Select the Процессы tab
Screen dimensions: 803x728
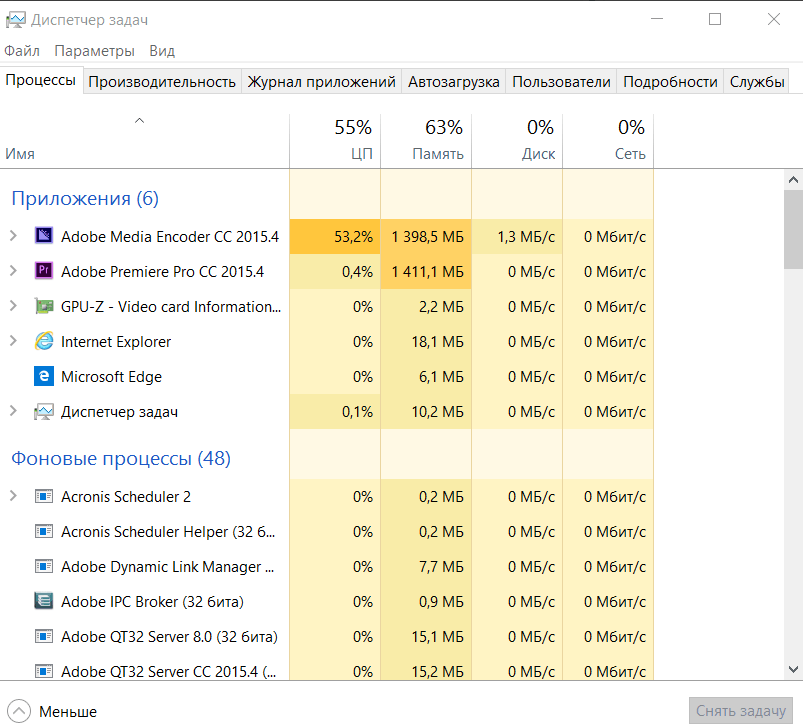pyautogui.click(x=41, y=80)
